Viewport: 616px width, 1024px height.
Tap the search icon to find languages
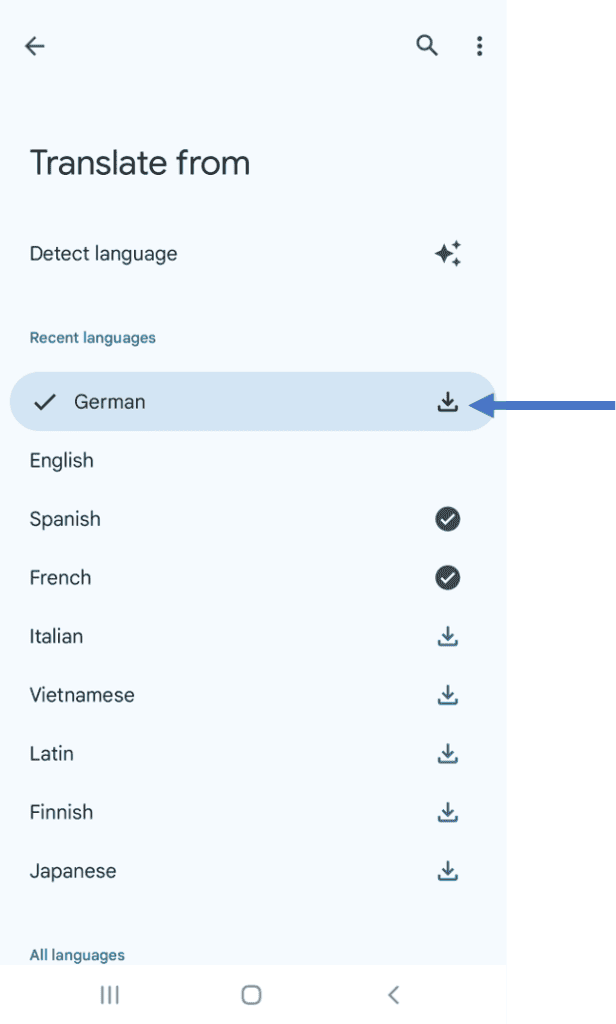[426, 46]
